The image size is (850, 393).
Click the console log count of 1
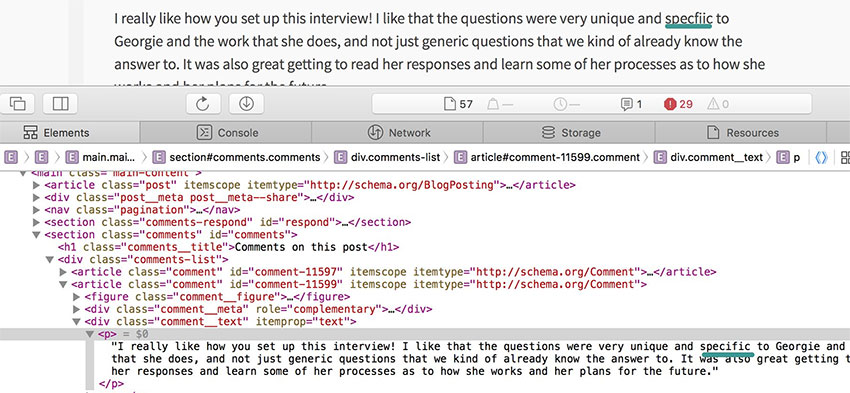click(632, 104)
